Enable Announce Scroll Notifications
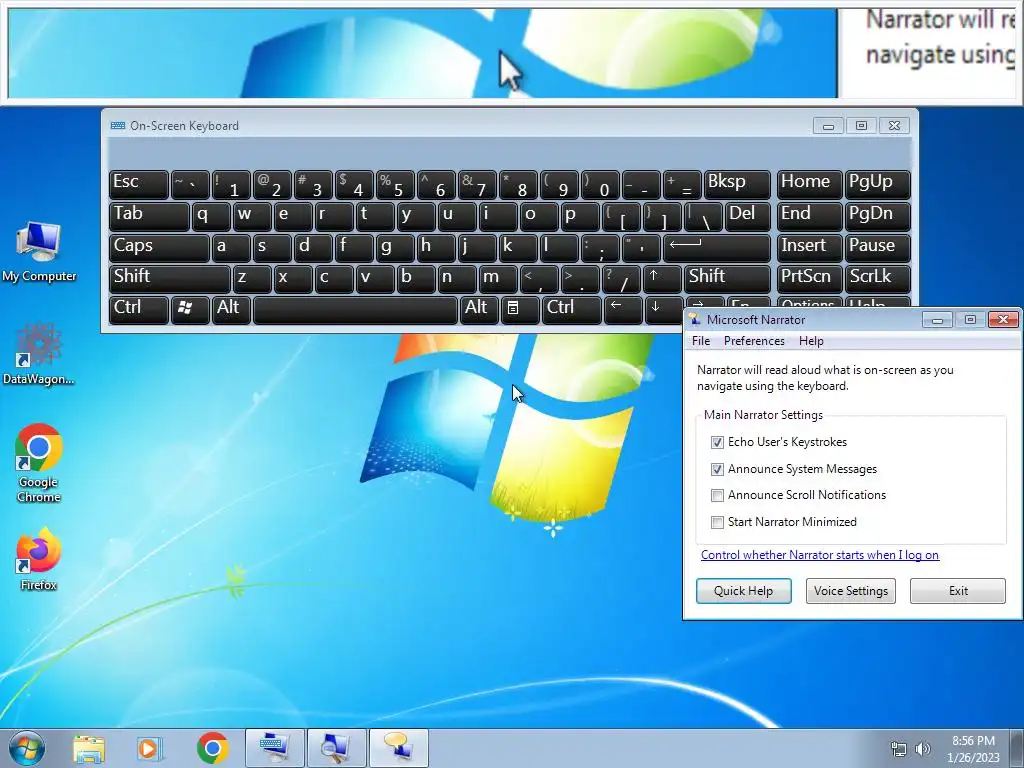1024x768 pixels. 717,495
